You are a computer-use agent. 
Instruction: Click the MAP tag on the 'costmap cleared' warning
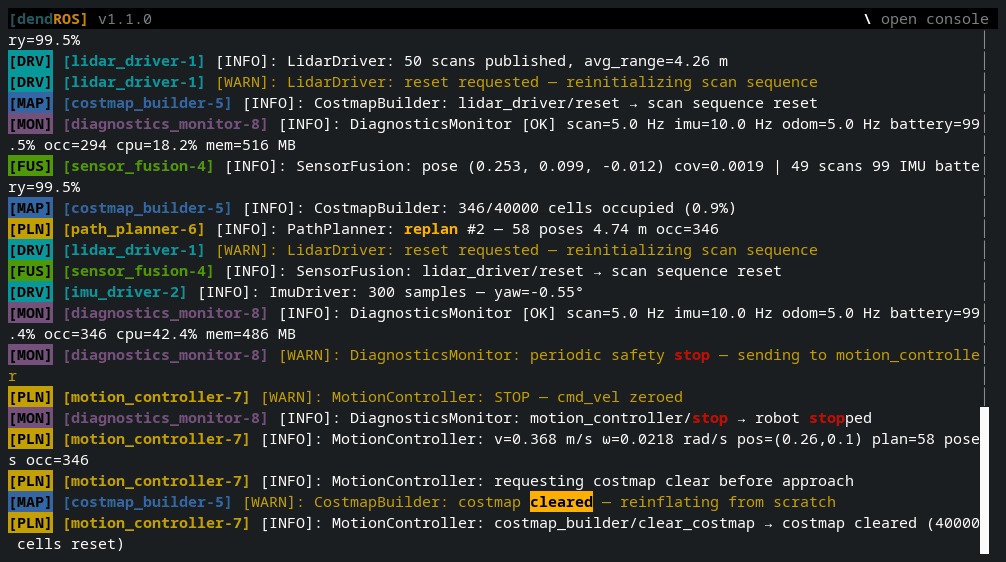pyautogui.click(x=30, y=502)
